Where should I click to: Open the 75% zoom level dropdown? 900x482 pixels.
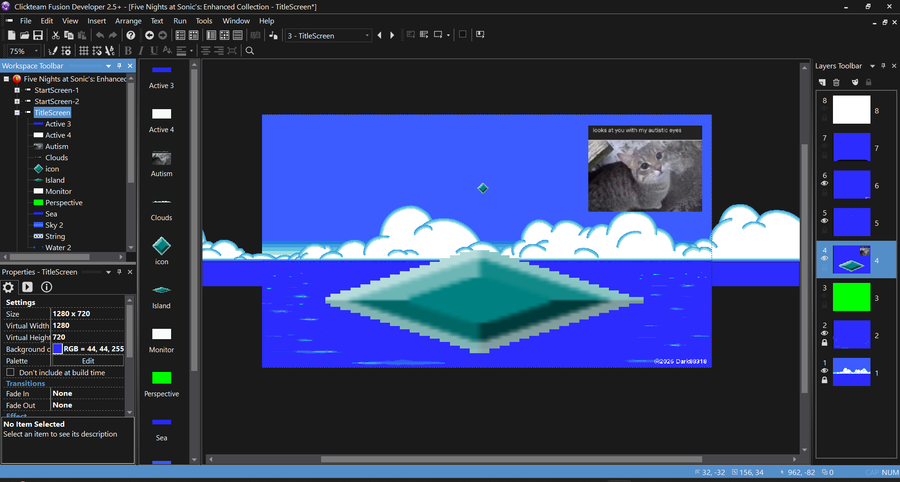[x=37, y=50]
